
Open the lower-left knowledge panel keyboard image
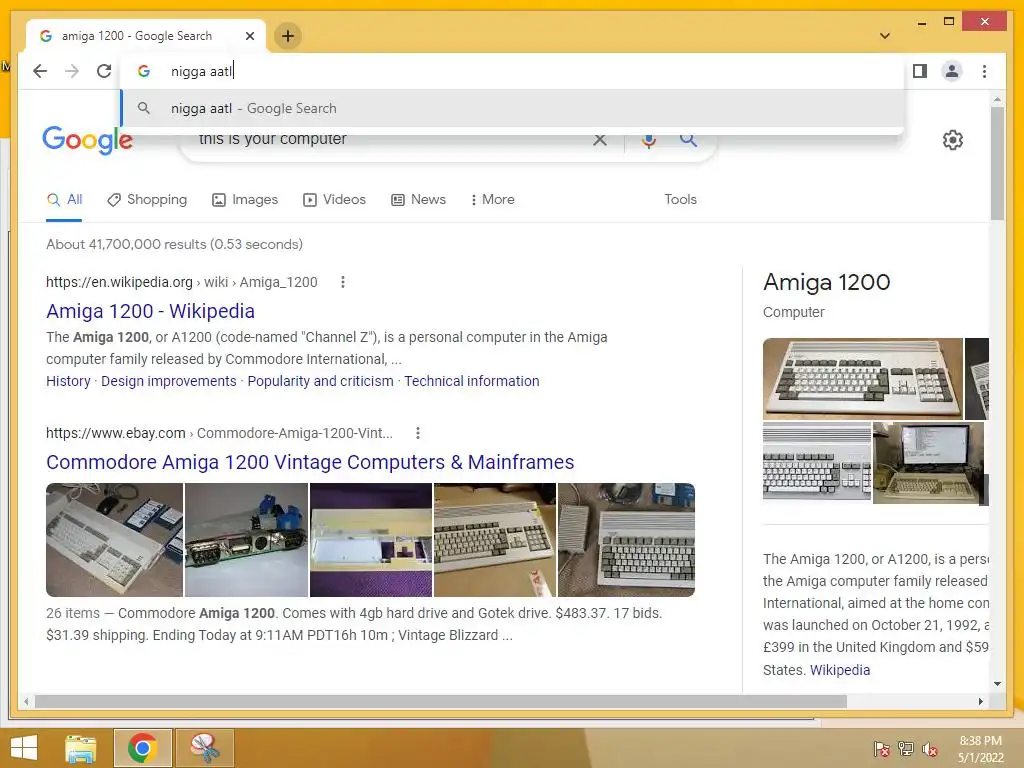click(817, 462)
